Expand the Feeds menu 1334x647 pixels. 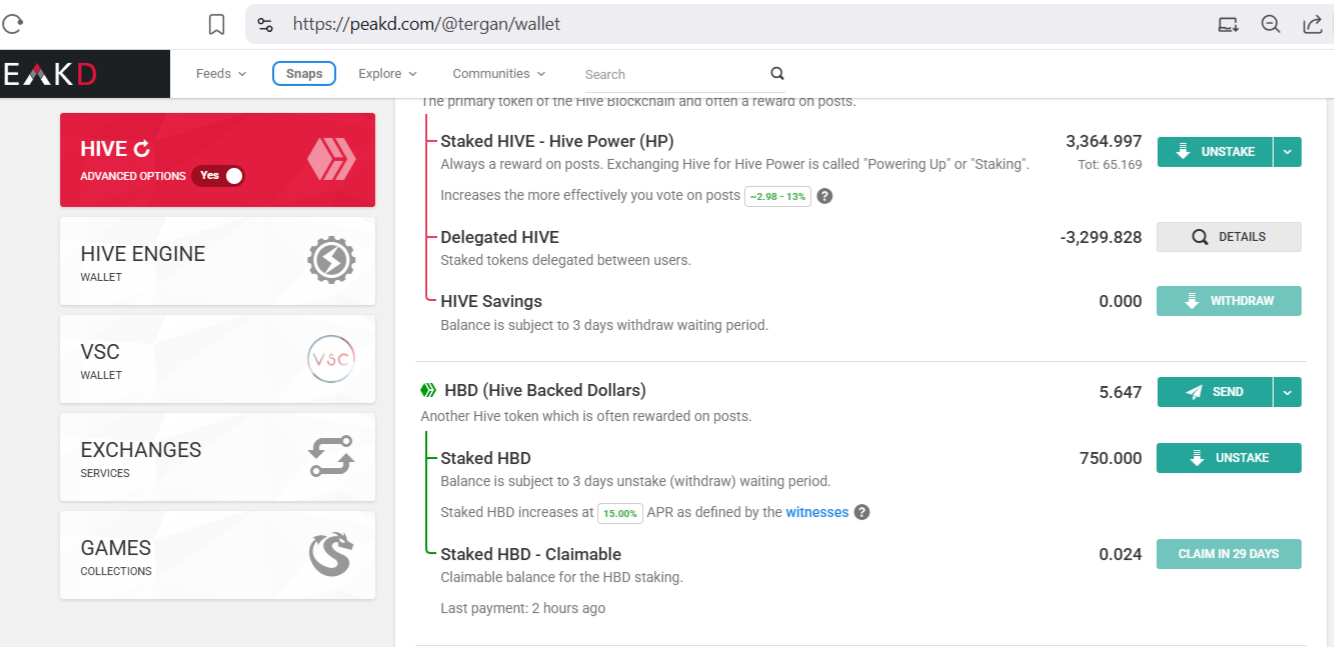tap(221, 74)
